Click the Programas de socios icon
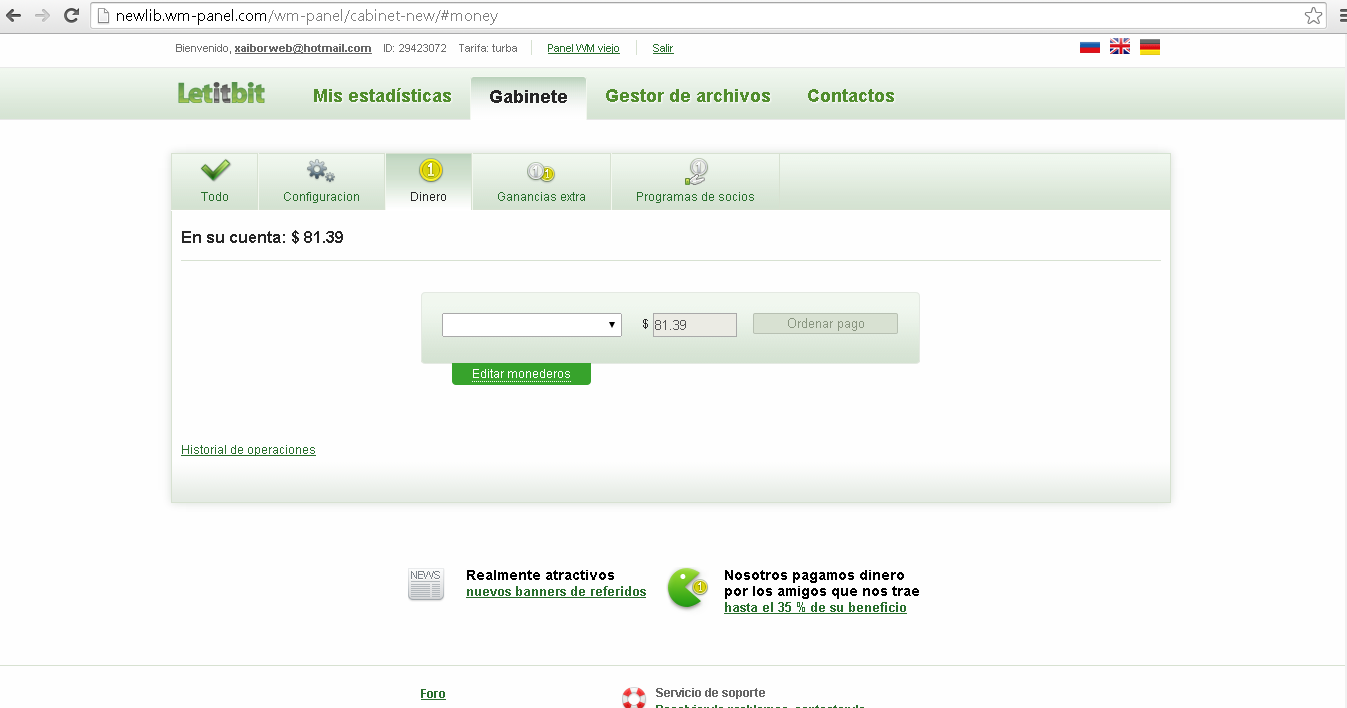Screen dimensions: 1347x708 [696, 172]
